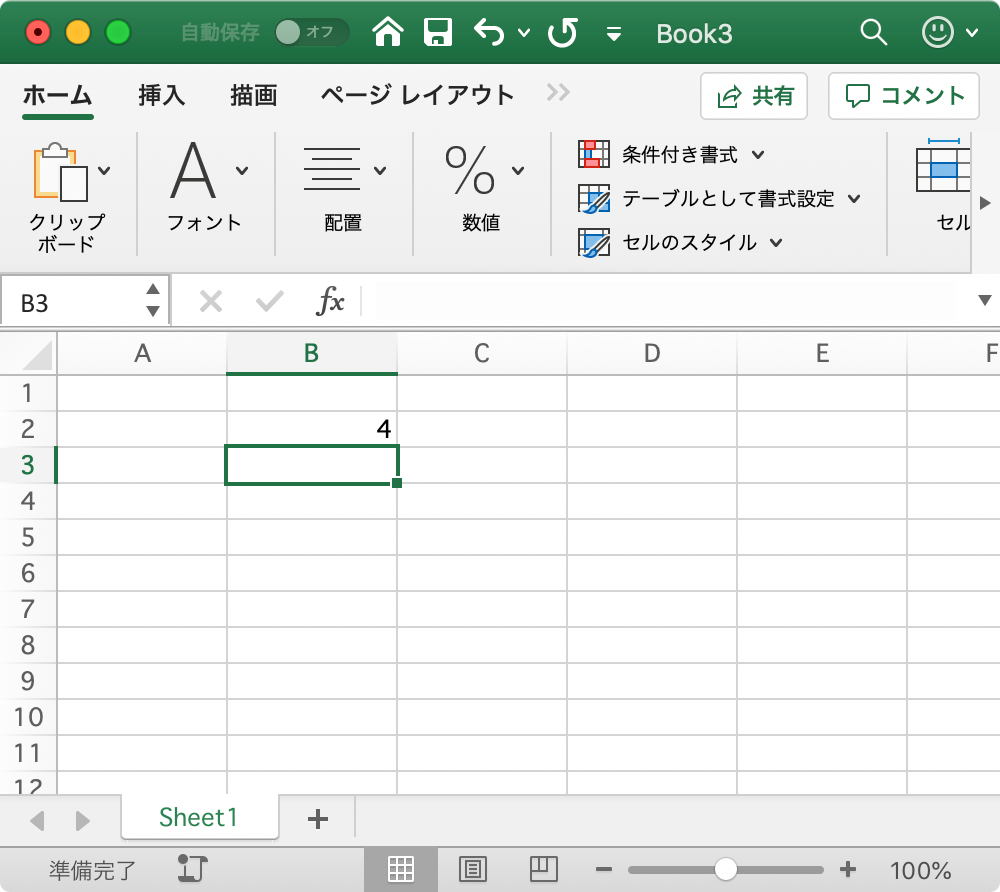Toggle 自動保存 (AutoSave) switch on

click(312, 32)
